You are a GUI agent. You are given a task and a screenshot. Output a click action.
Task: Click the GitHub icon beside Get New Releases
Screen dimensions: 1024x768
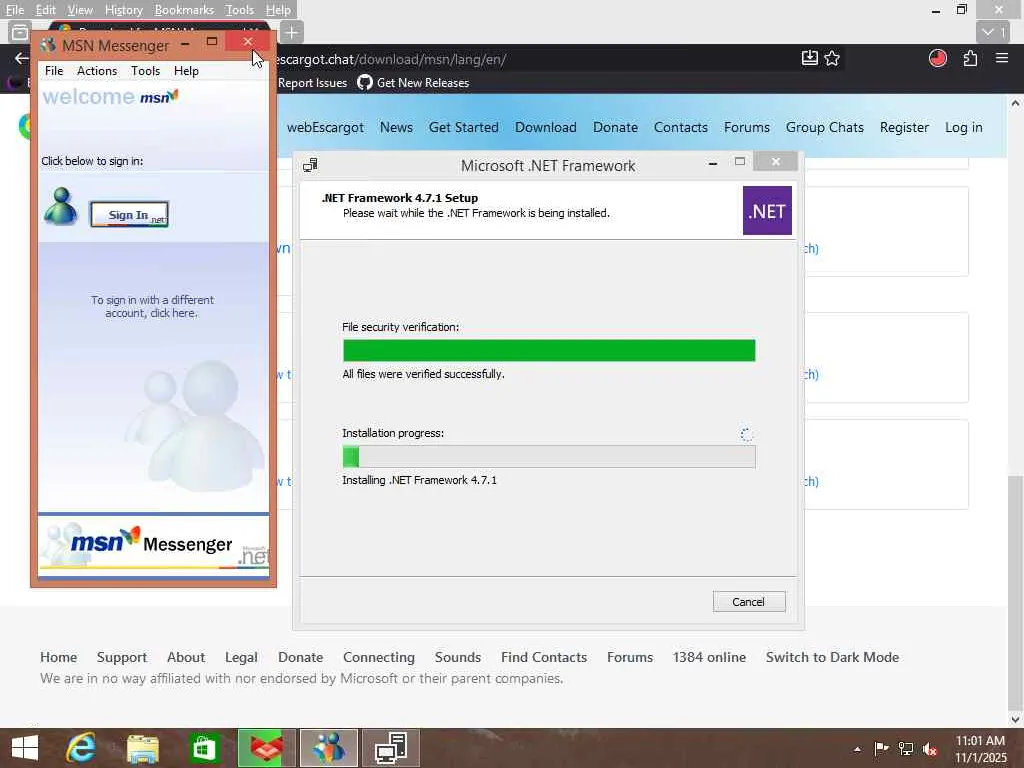pos(365,82)
